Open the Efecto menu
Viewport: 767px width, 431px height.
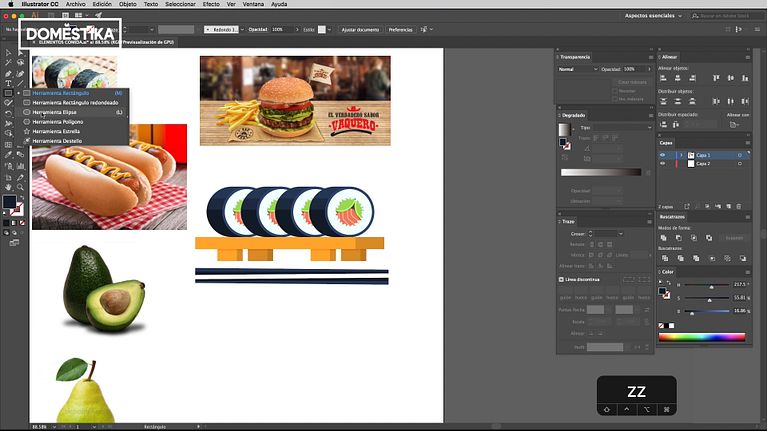click(x=211, y=4)
